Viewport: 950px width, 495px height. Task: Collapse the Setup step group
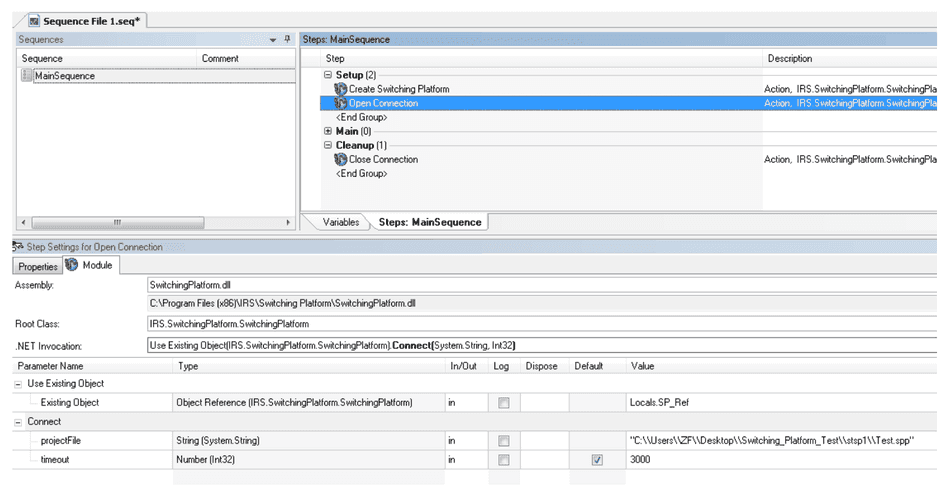click(328, 75)
